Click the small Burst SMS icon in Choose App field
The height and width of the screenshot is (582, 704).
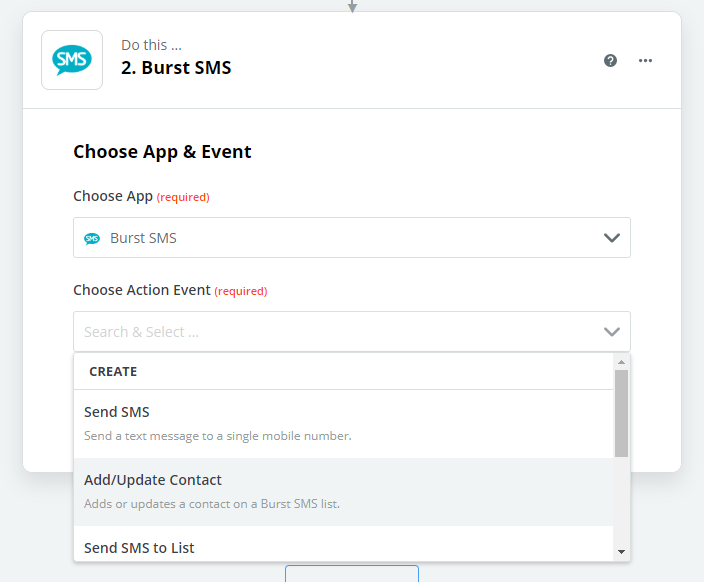(92, 238)
